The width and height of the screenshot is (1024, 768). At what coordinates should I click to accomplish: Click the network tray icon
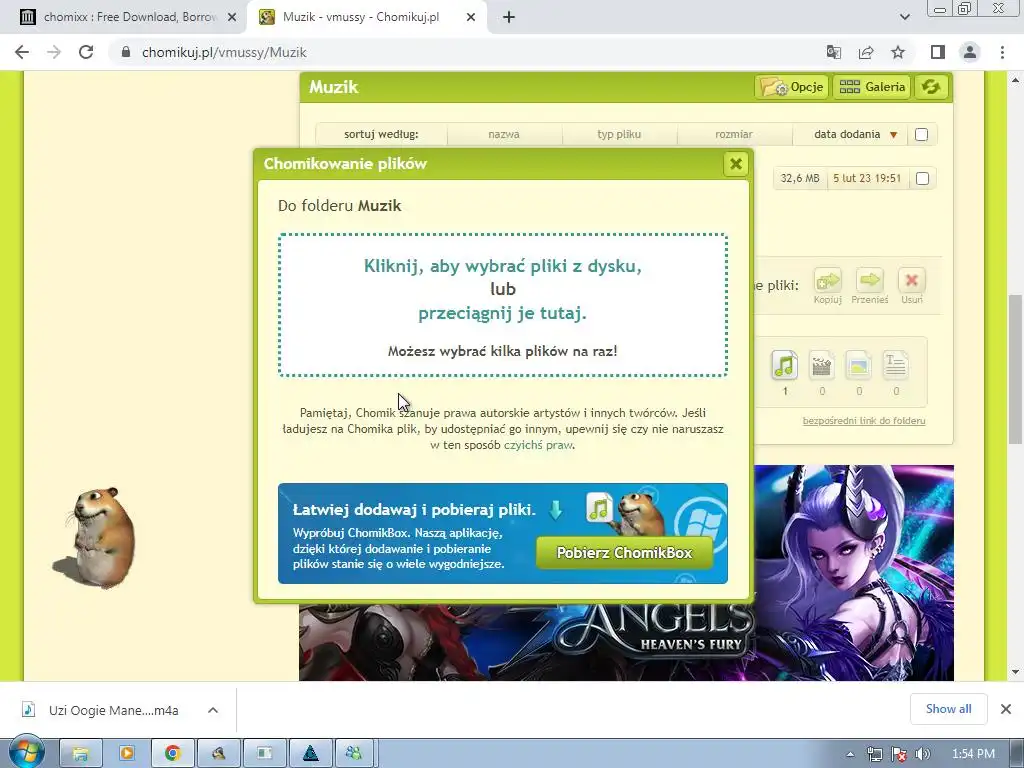(x=874, y=754)
